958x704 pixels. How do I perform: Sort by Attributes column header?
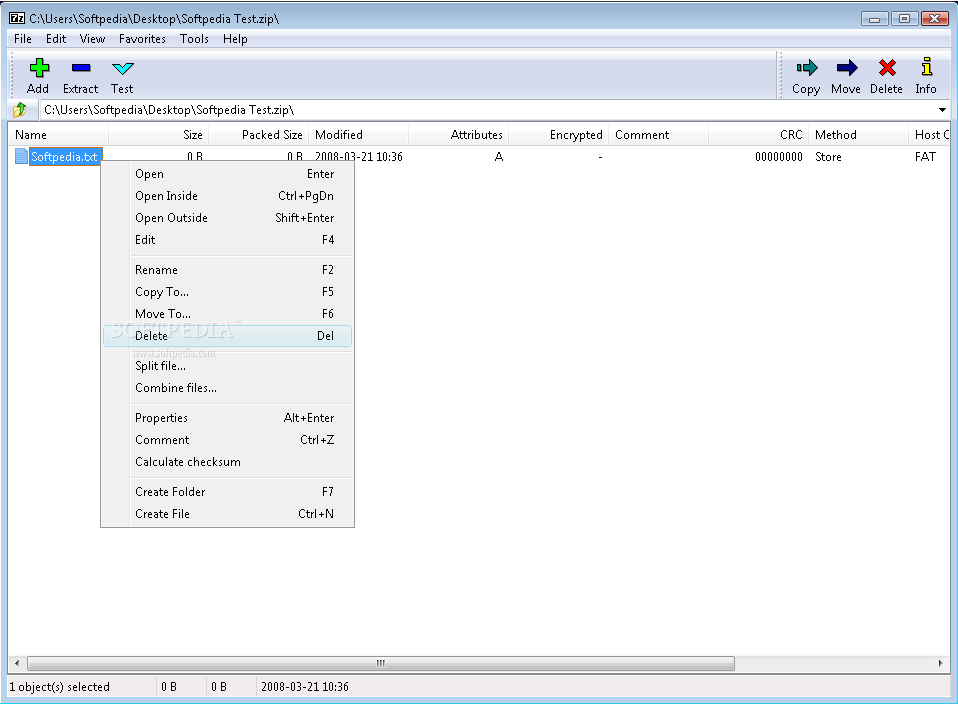[458, 135]
